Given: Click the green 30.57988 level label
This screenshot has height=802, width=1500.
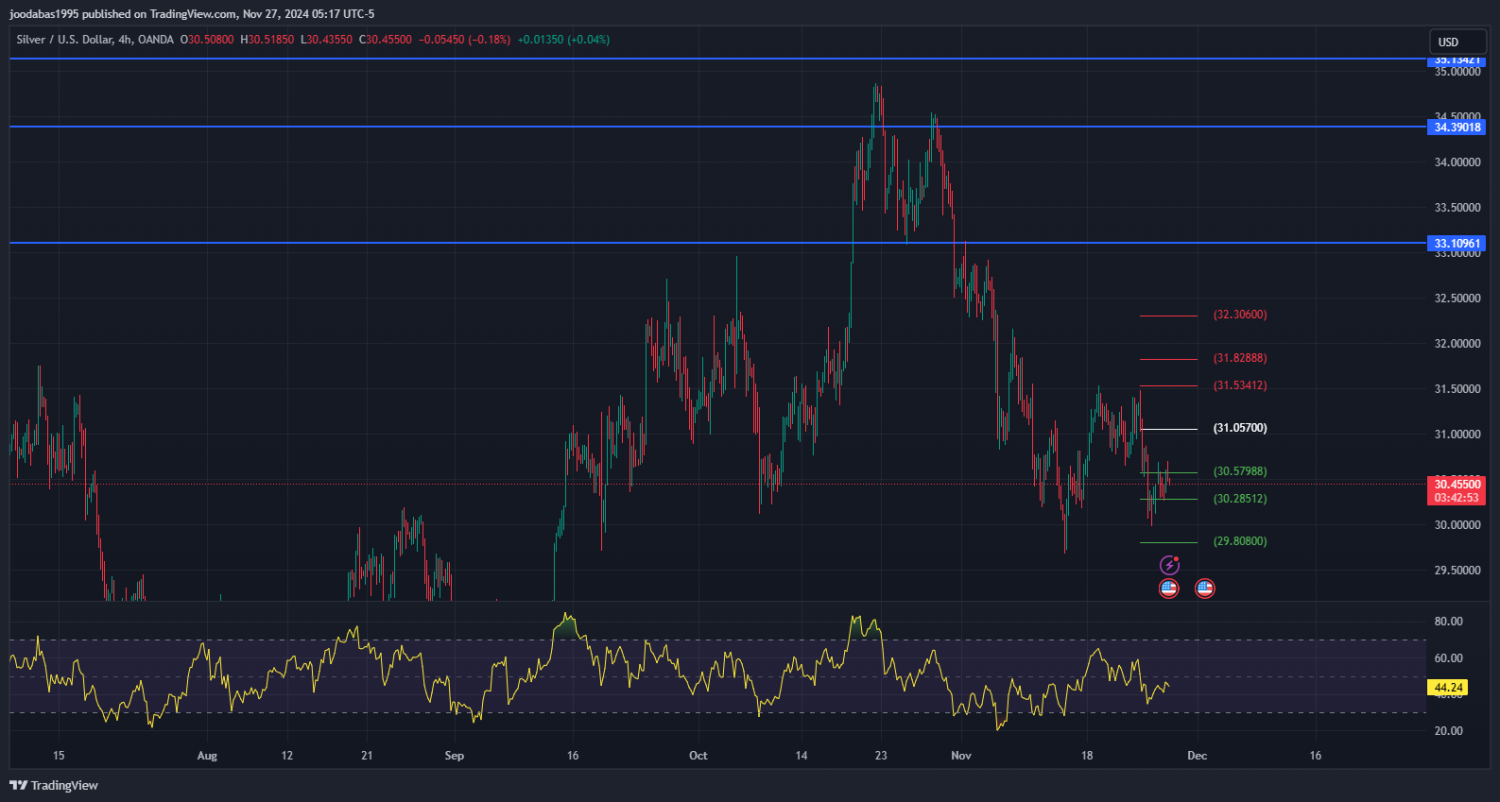Looking at the screenshot, I should pyautogui.click(x=1240, y=471).
